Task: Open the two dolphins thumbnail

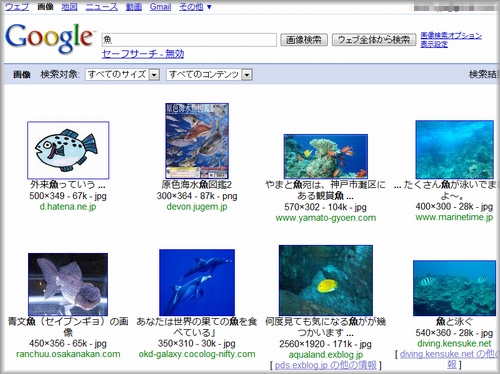Action: [x=197, y=282]
